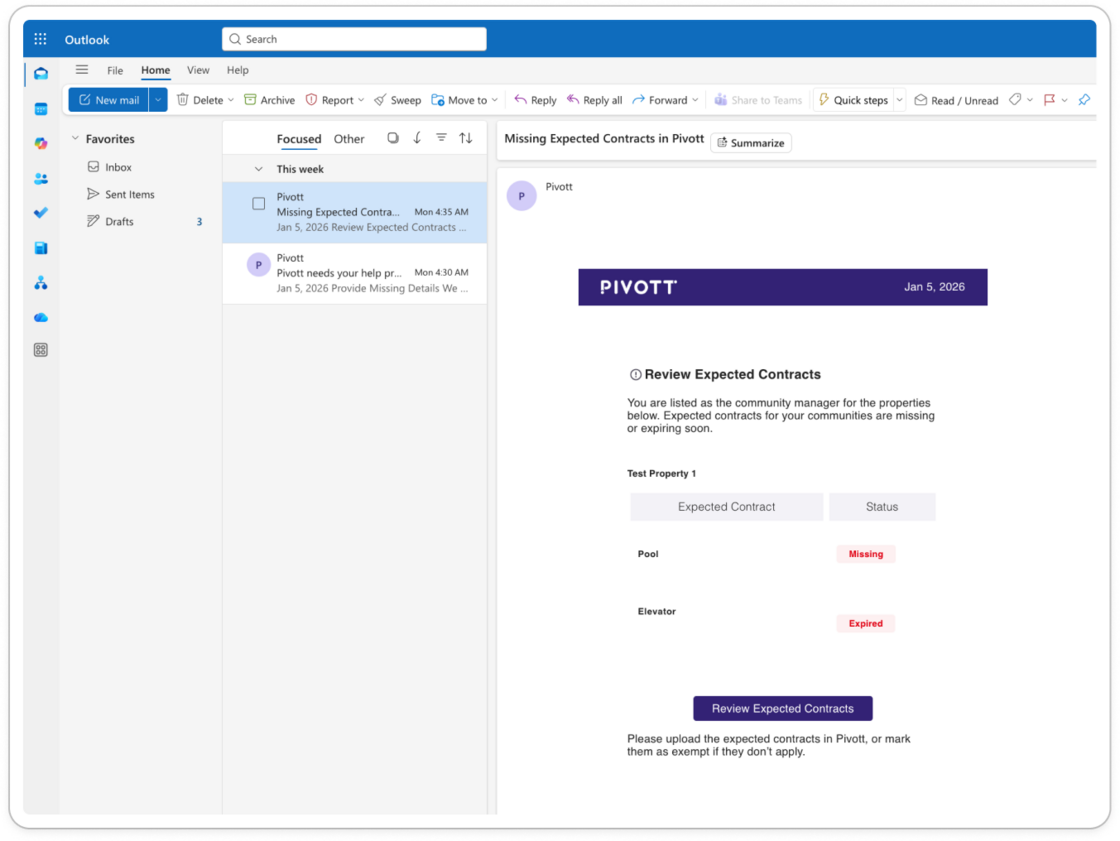Open the Pivott needs your help email
The width and height of the screenshot is (1120, 841).
pyautogui.click(x=355, y=274)
